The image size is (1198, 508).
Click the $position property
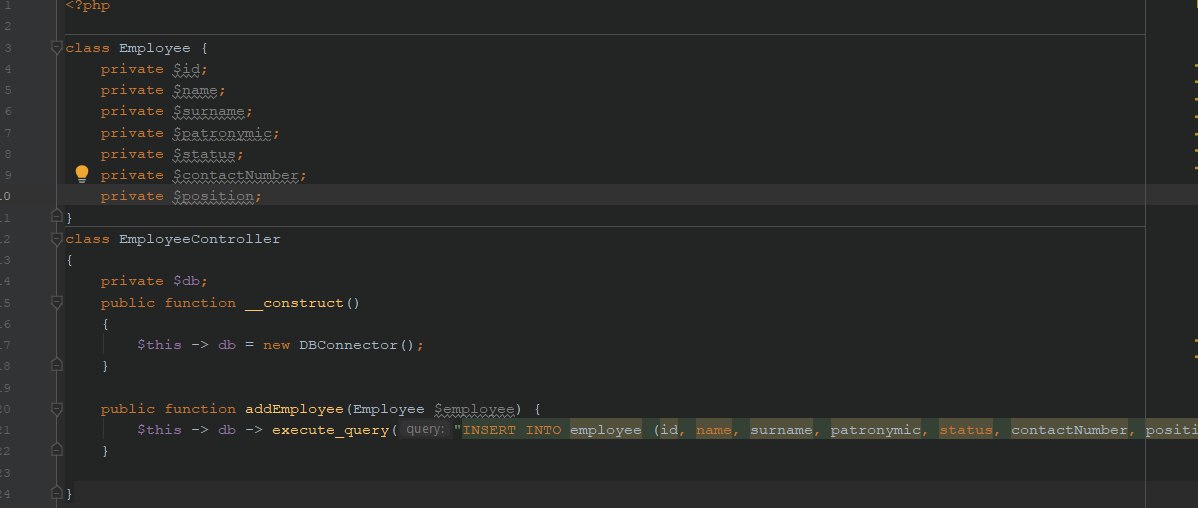[214, 196]
